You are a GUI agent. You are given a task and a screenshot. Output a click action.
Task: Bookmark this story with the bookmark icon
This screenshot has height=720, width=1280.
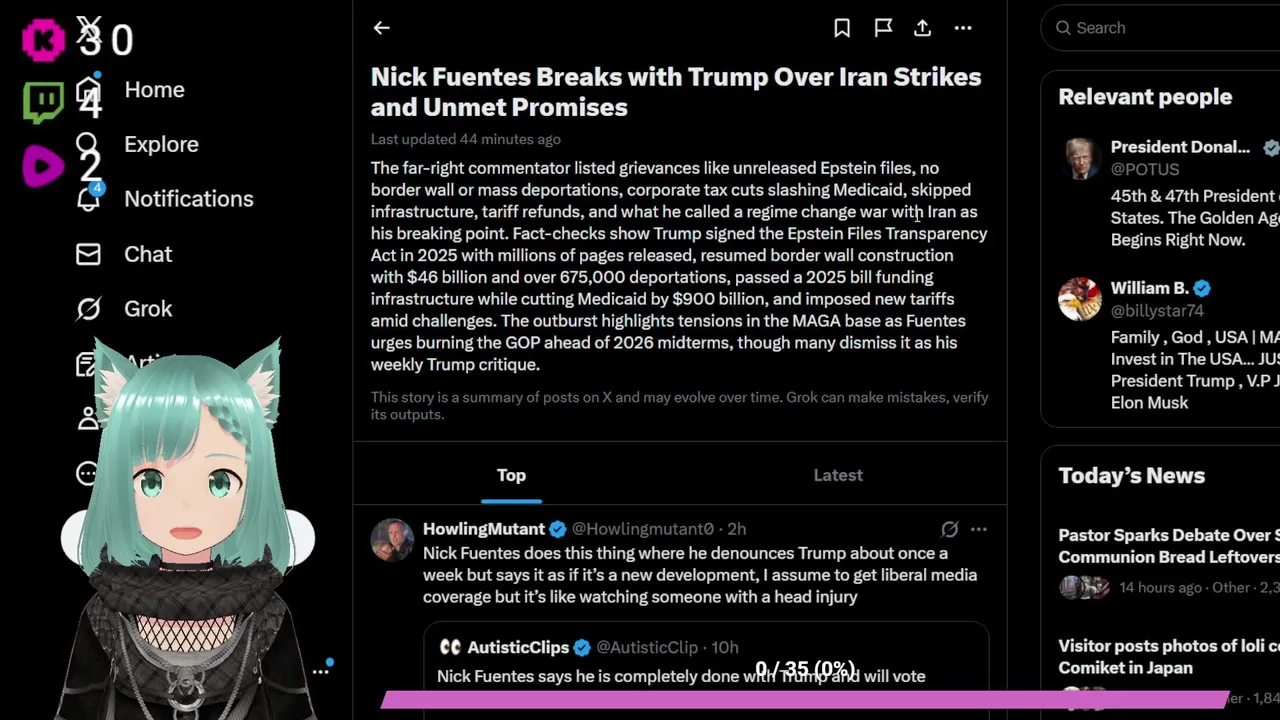(x=842, y=28)
